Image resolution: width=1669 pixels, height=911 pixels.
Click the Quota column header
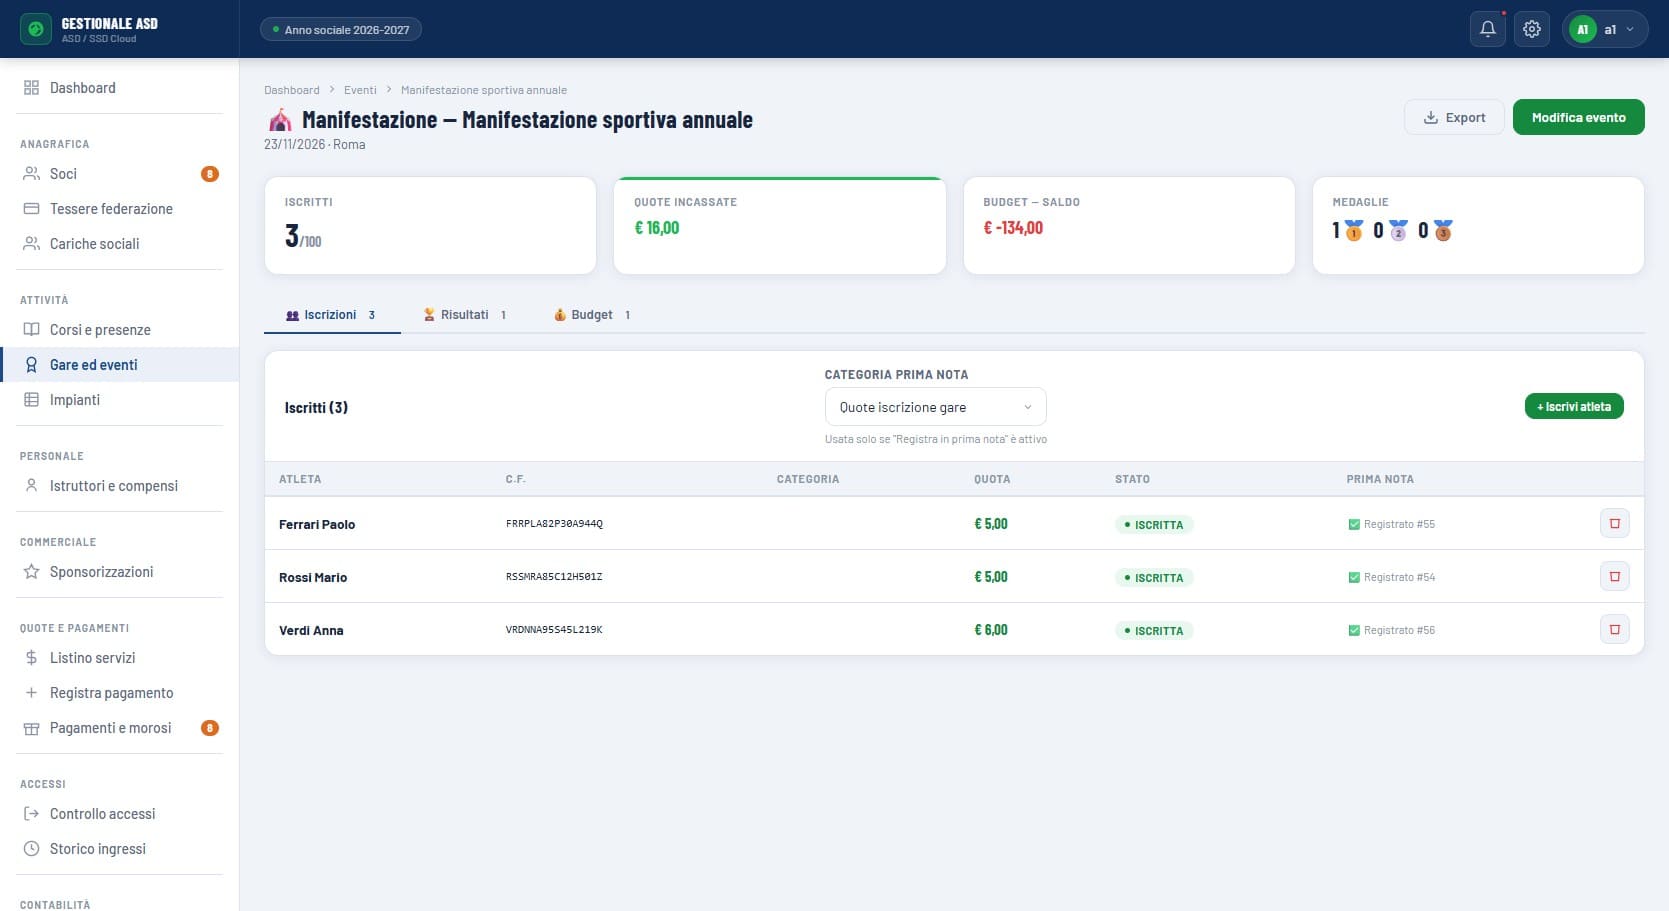992,479
